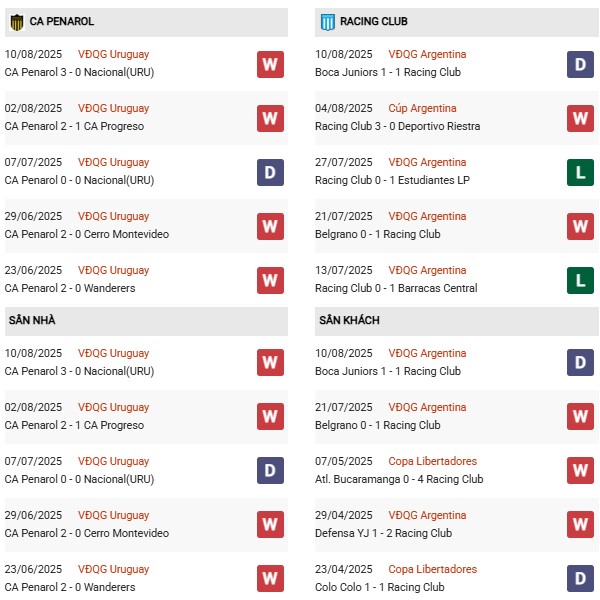Screen dimensions: 600x600
Task: Click the CA Penarol club crest
Action: click(x=17, y=22)
